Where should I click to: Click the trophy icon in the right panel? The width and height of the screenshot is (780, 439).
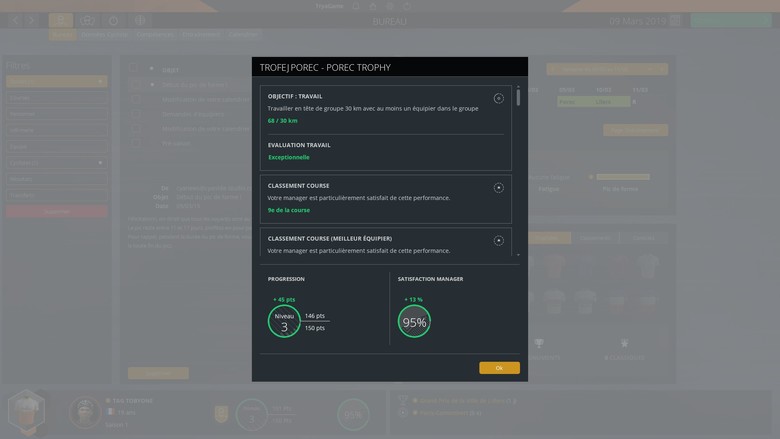tap(539, 344)
